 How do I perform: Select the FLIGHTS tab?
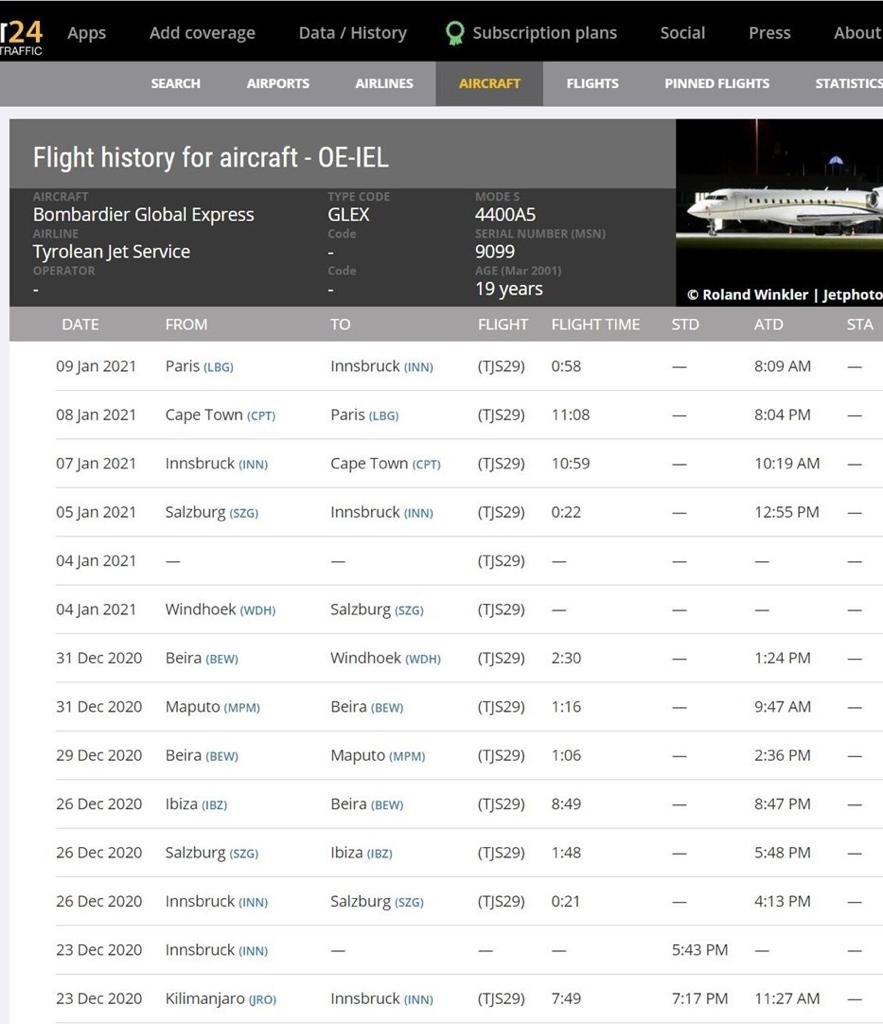(x=592, y=84)
